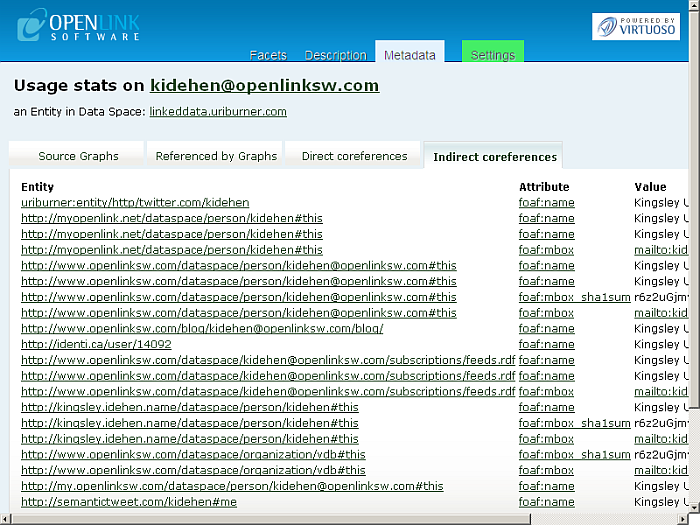This screenshot has width=700, height=525.
Task: Click foaf:name attribute in twitter row
Action: pyautogui.click(x=546, y=203)
